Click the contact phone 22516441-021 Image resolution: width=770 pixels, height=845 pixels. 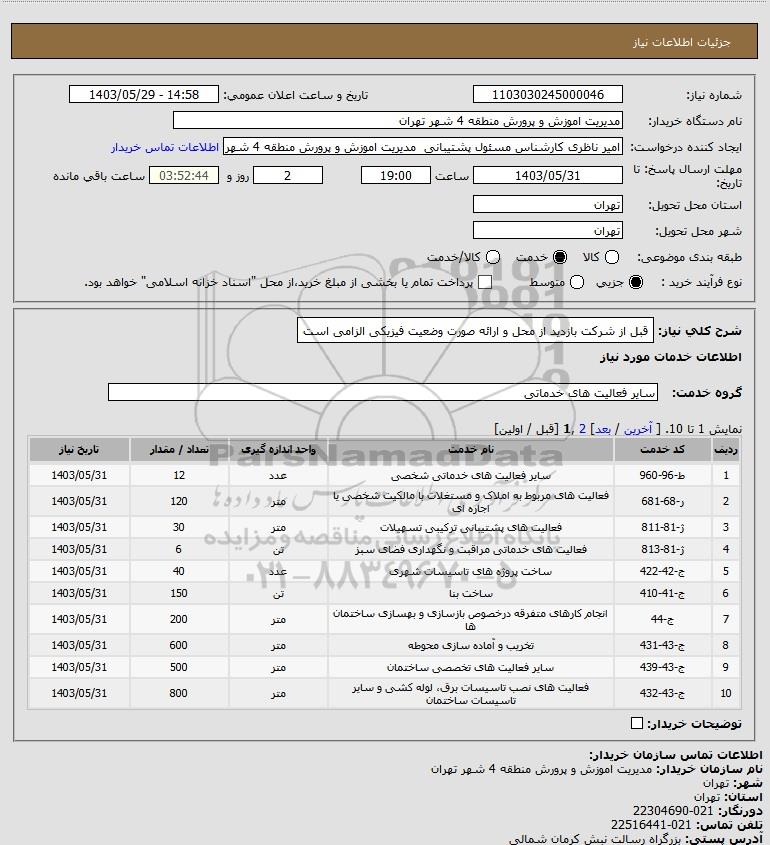click(x=651, y=825)
